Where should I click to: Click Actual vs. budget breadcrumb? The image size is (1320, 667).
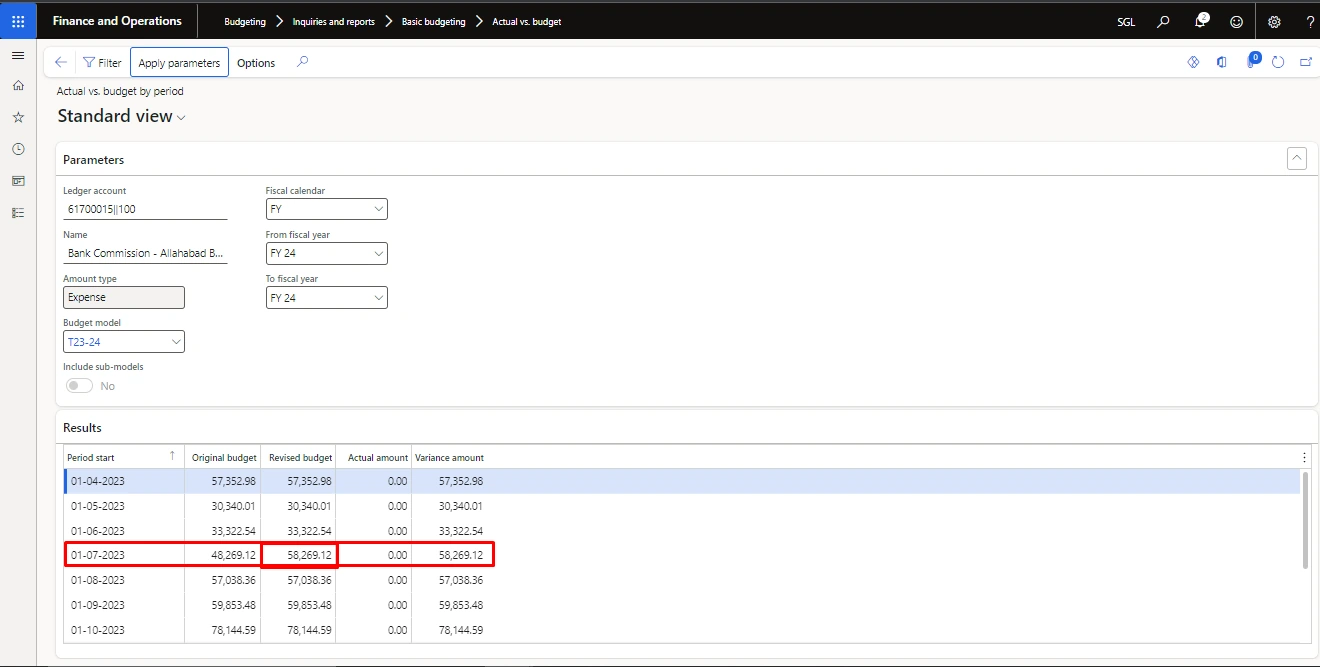[x=527, y=21]
